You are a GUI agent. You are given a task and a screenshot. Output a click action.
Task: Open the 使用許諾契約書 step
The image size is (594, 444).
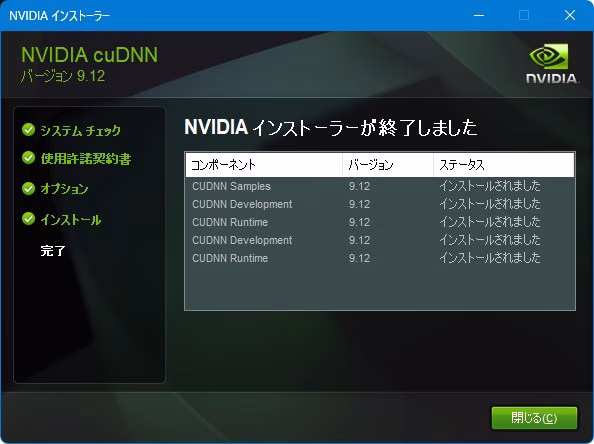pos(86,158)
